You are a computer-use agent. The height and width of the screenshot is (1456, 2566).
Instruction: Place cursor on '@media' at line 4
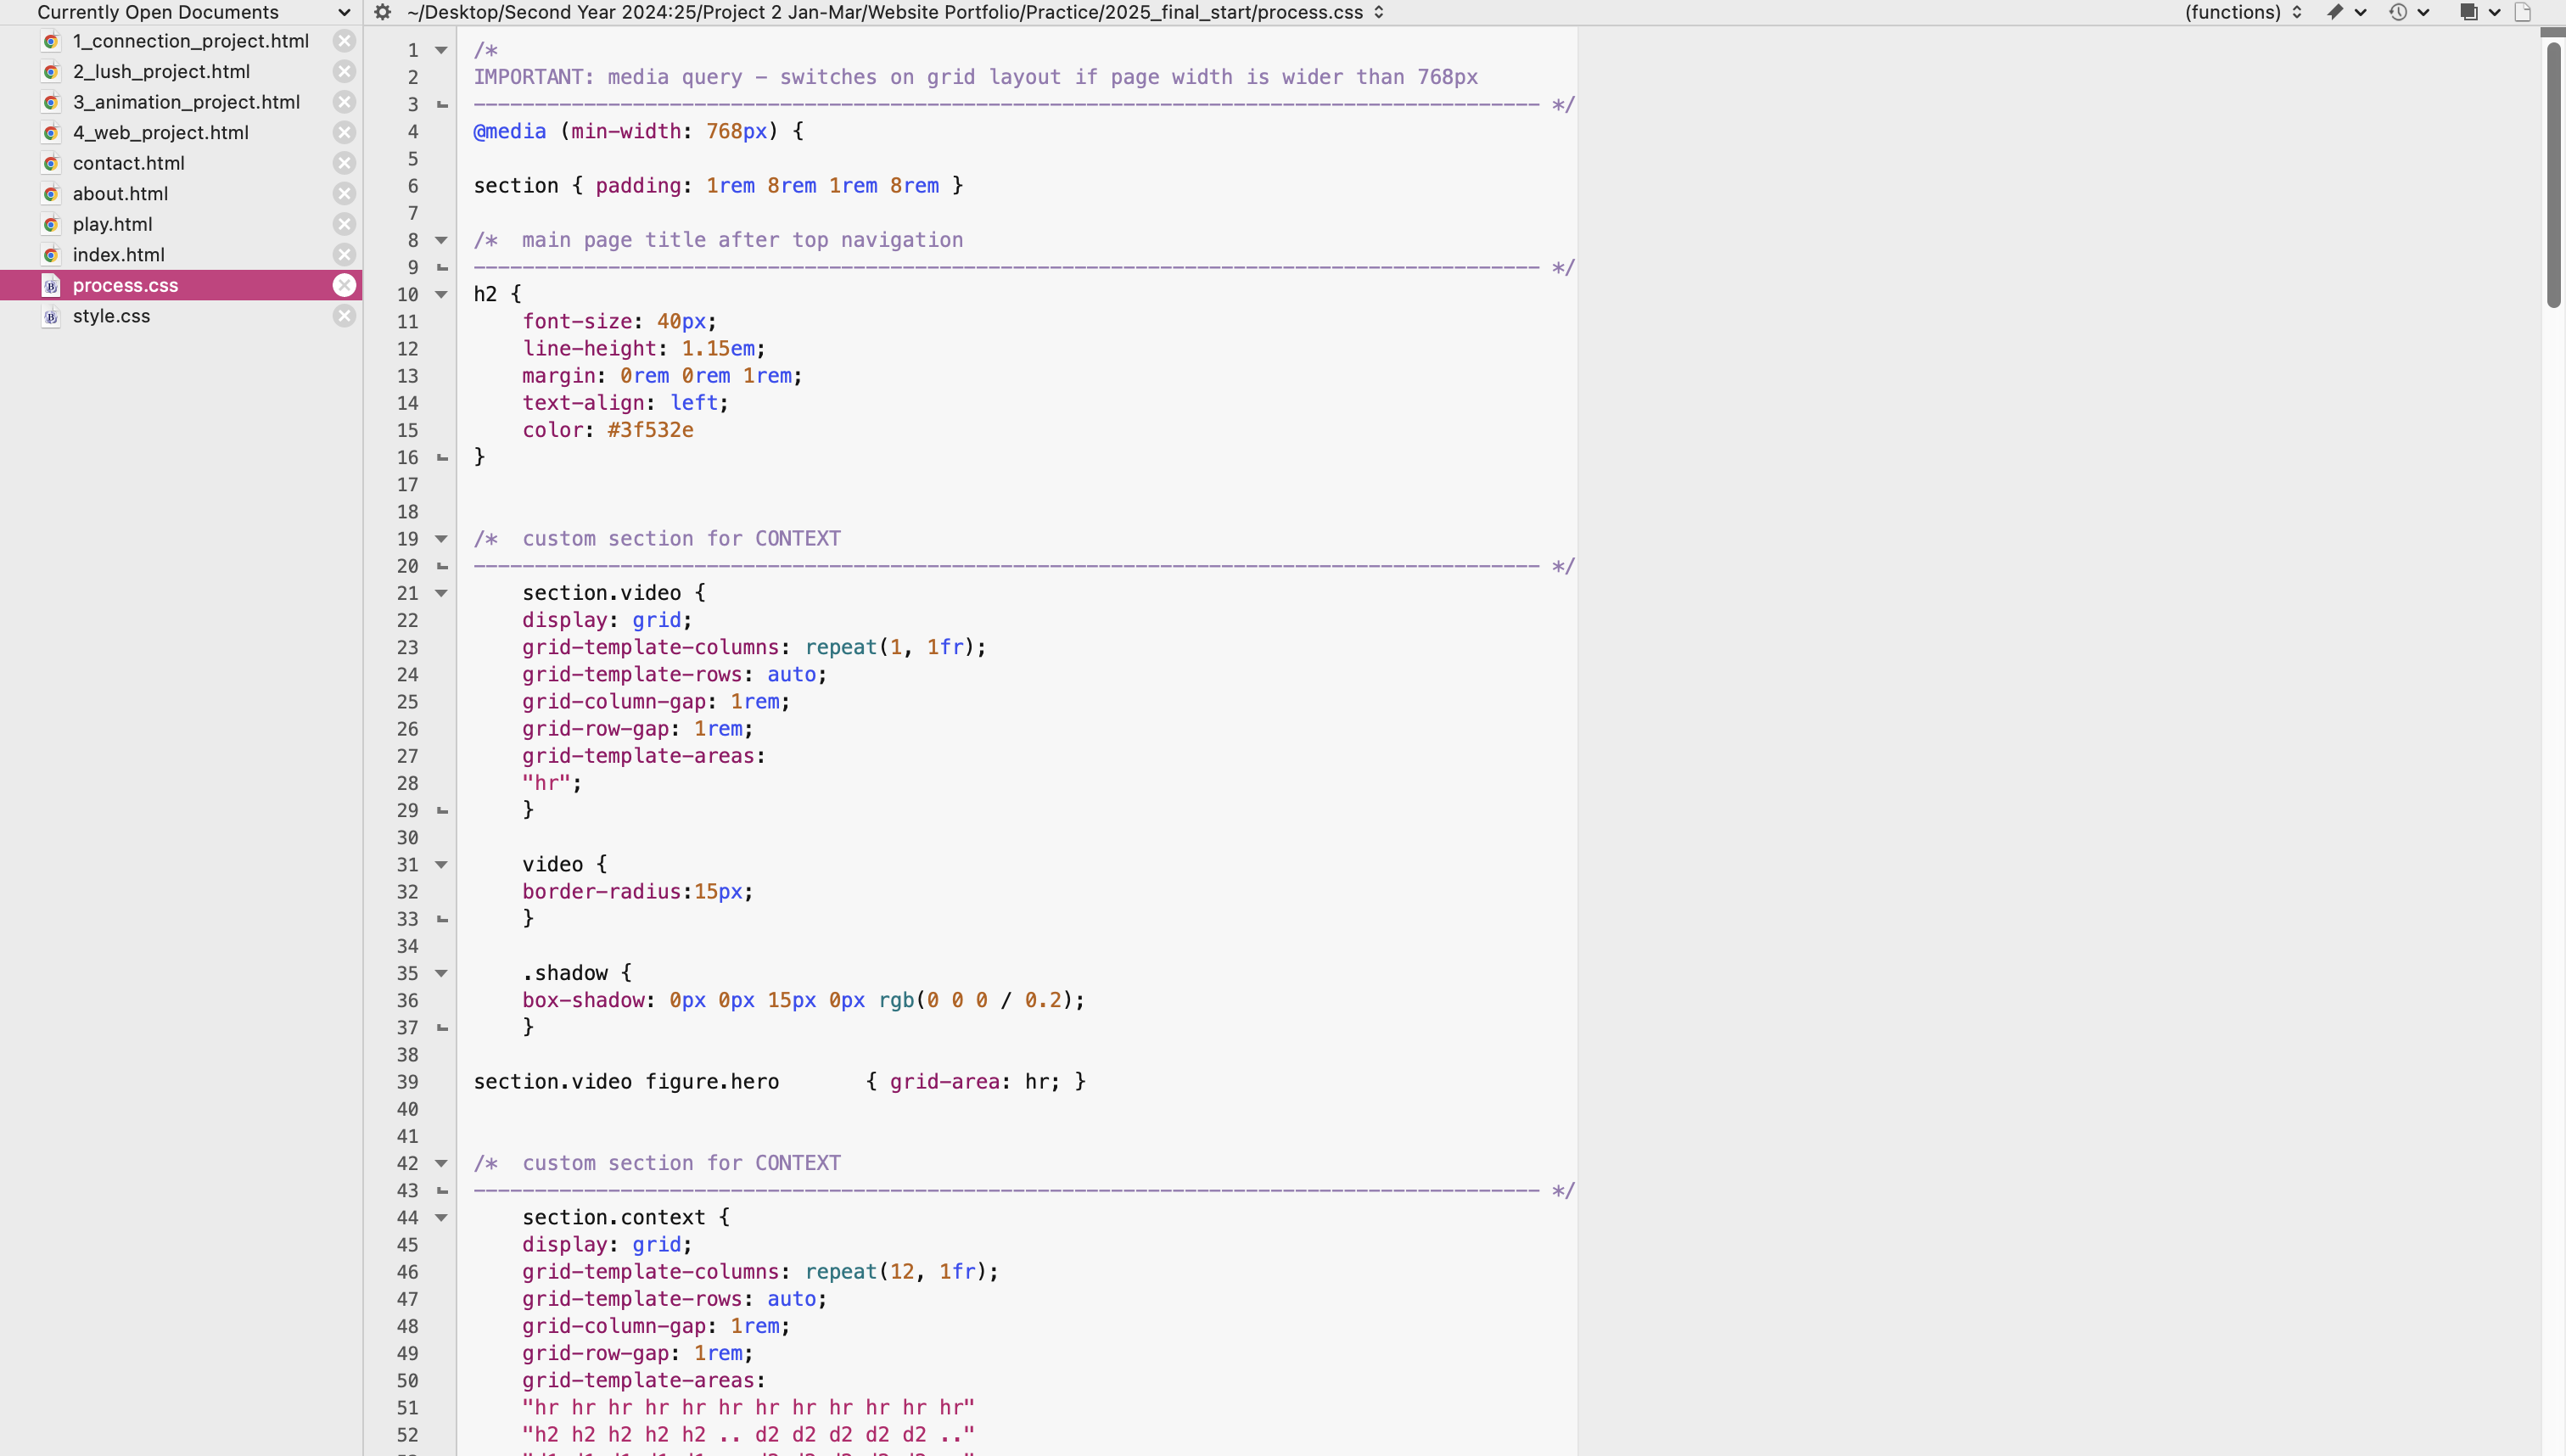(510, 131)
